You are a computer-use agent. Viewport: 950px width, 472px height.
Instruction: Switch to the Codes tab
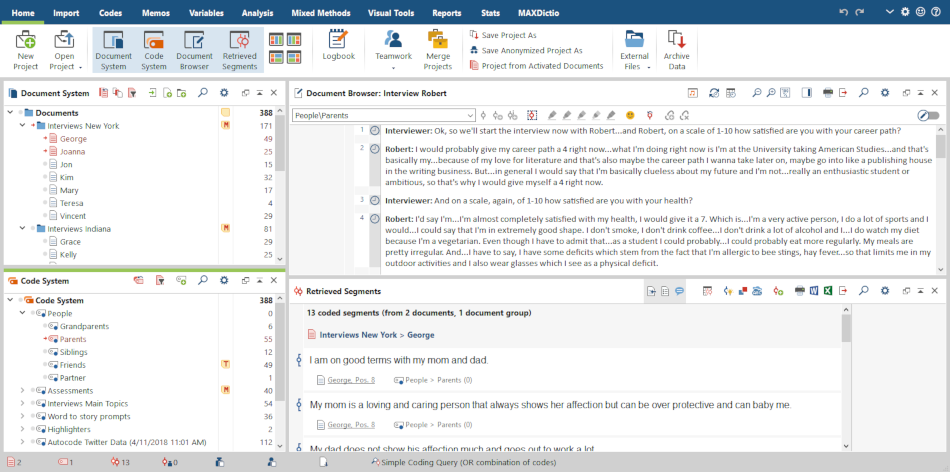pos(110,13)
